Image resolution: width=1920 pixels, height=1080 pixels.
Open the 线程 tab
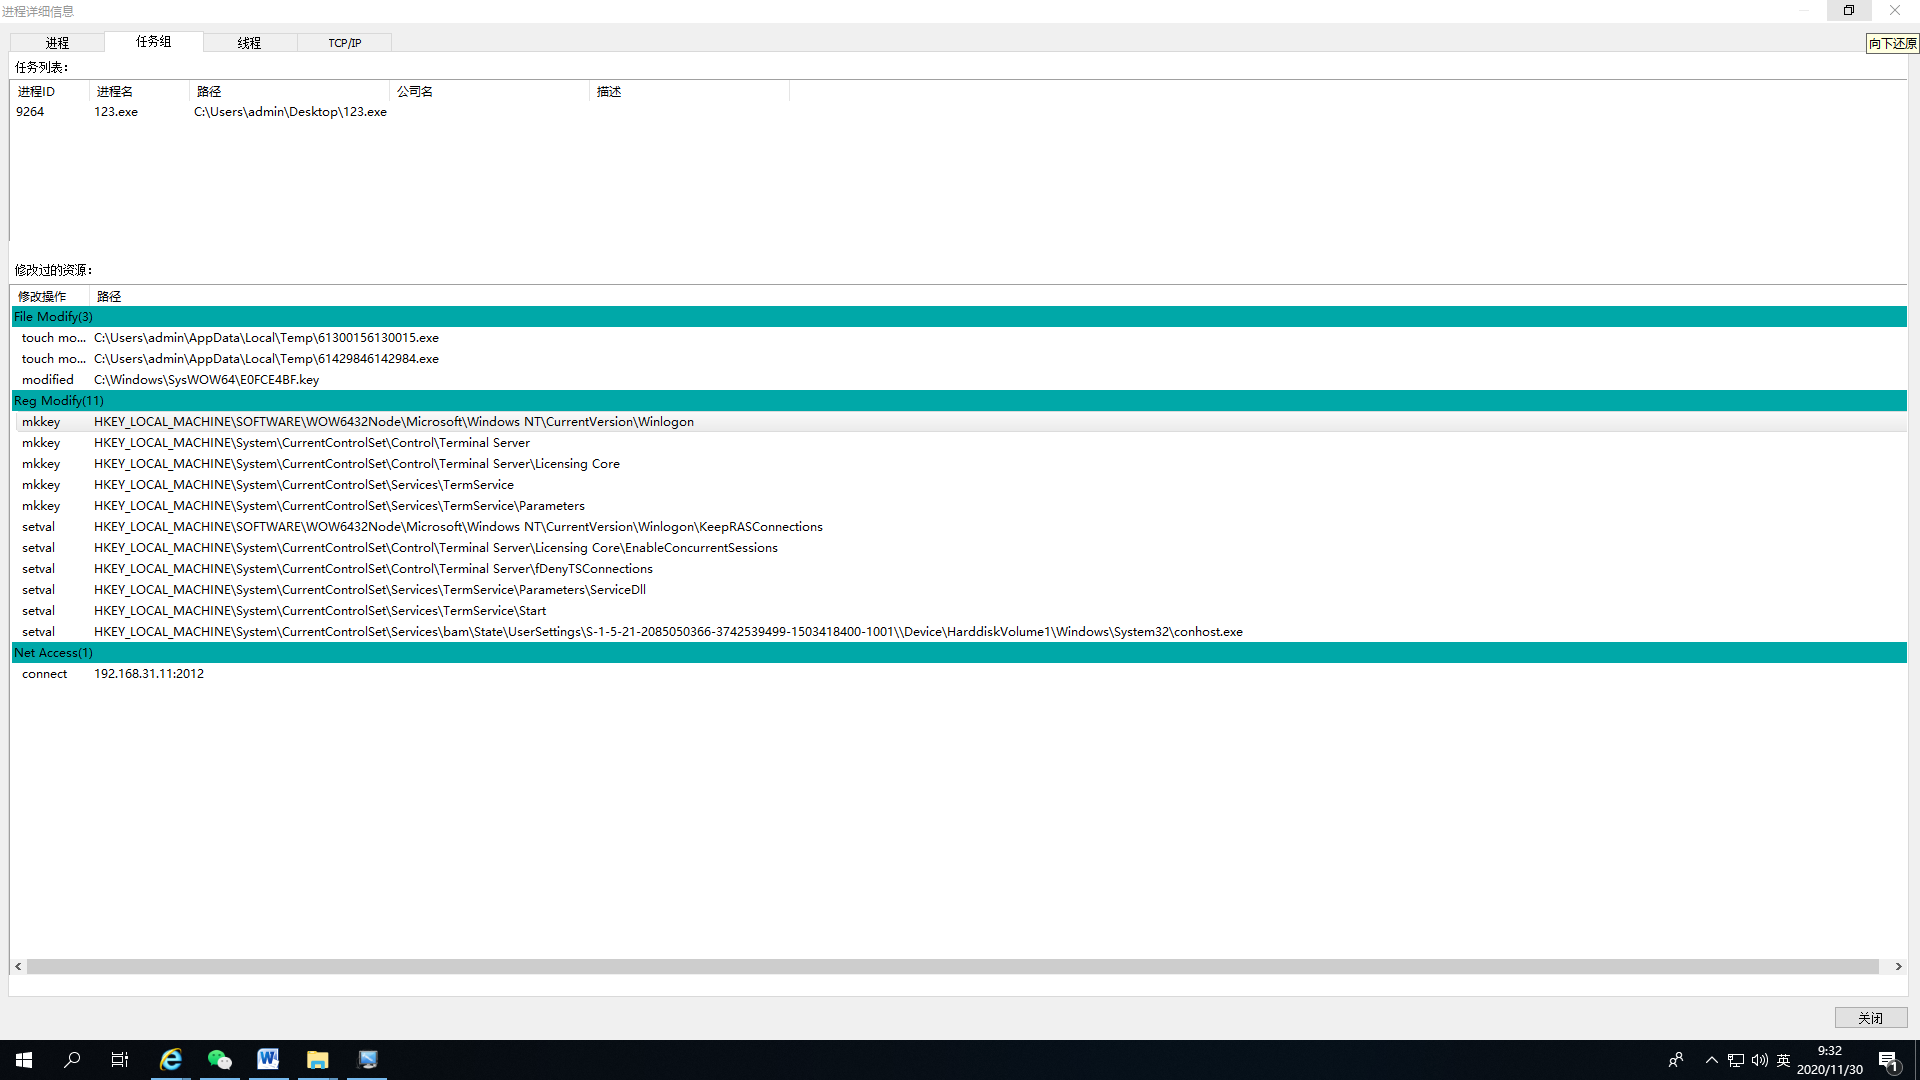[249, 43]
